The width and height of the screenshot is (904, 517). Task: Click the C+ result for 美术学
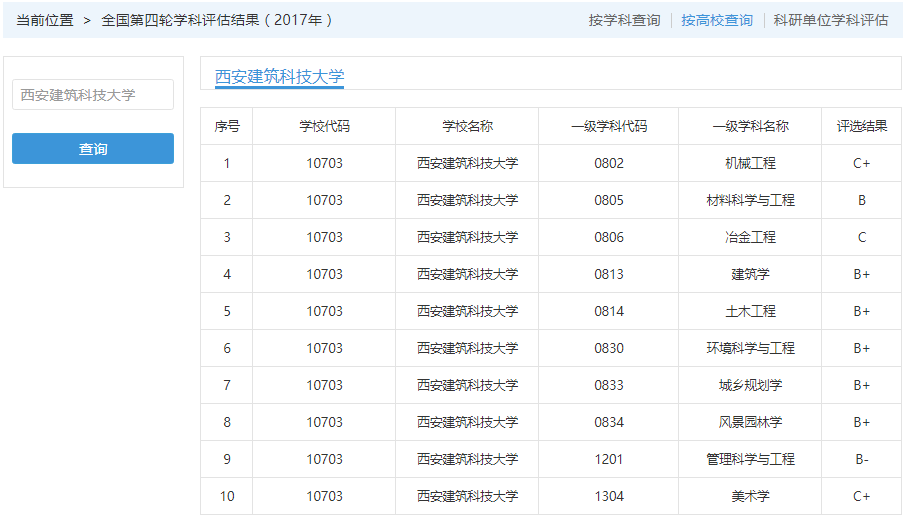pos(861,496)
